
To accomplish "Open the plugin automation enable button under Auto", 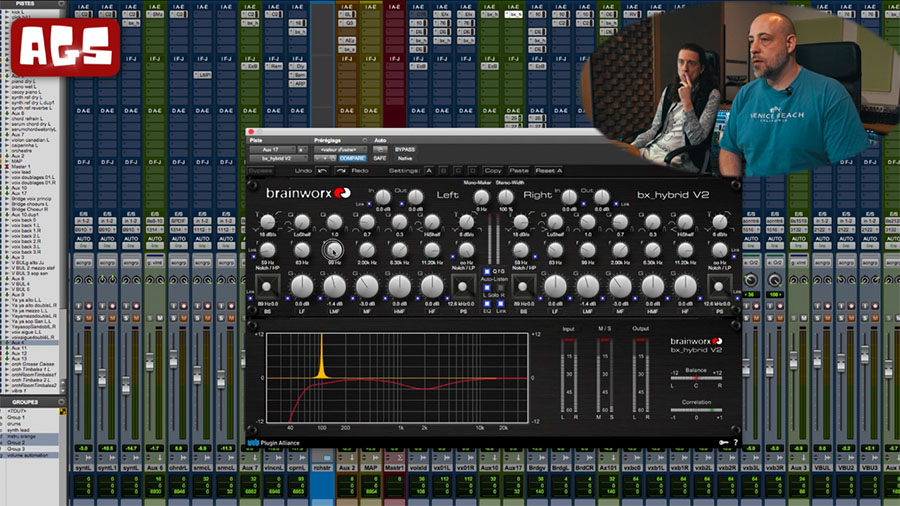I will click(x=380, y=150).
